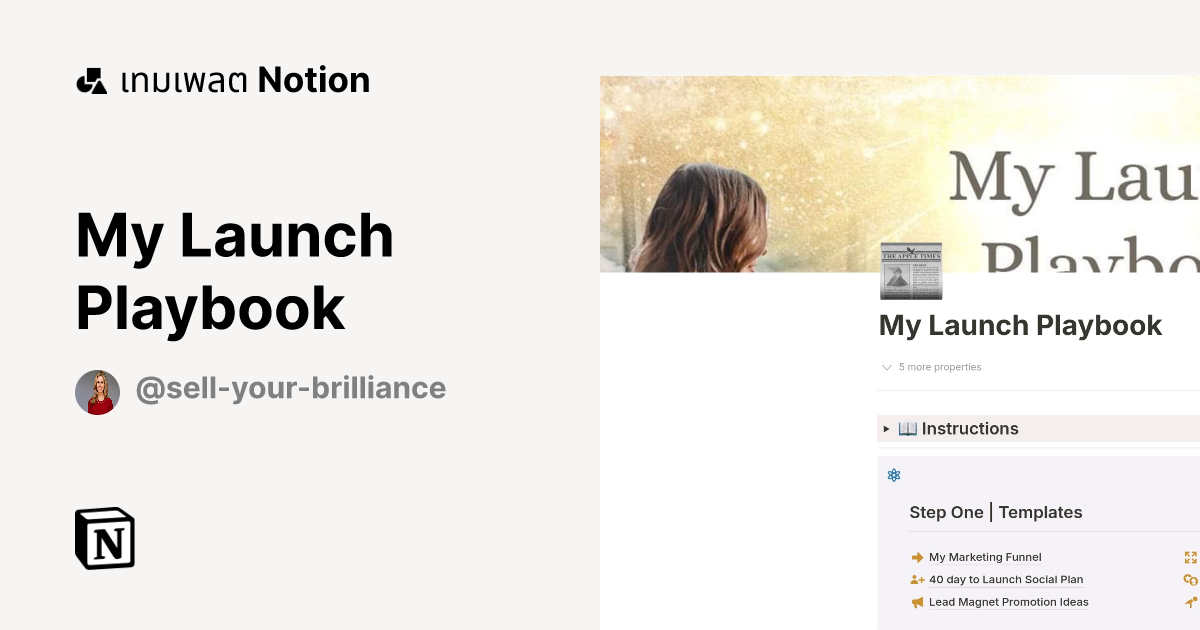The height and width of the screenshot is (630, 1200).
Task: Click the creator's avatar photo
Action: click(x=97, y=392)
